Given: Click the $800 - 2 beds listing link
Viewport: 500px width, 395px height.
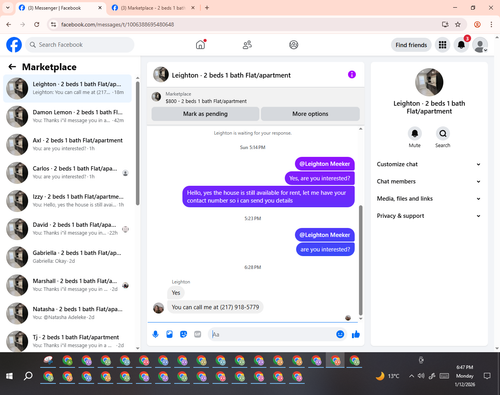Looking at the screenshot, I should (x=206, y=101).
